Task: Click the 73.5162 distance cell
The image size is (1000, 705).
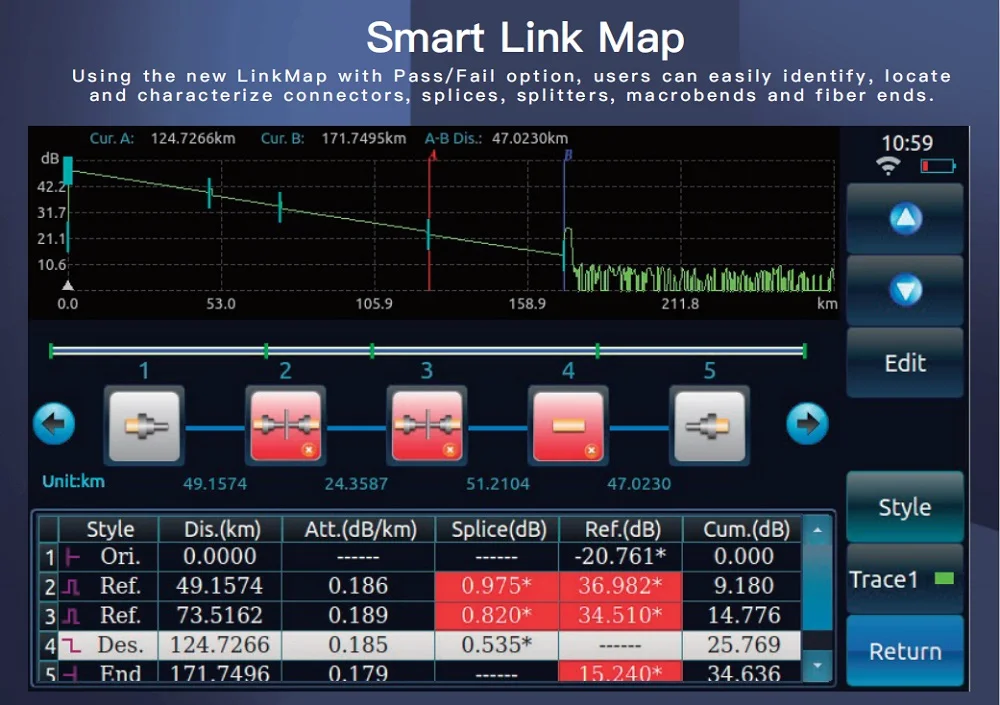Action: tap(219, 616)
